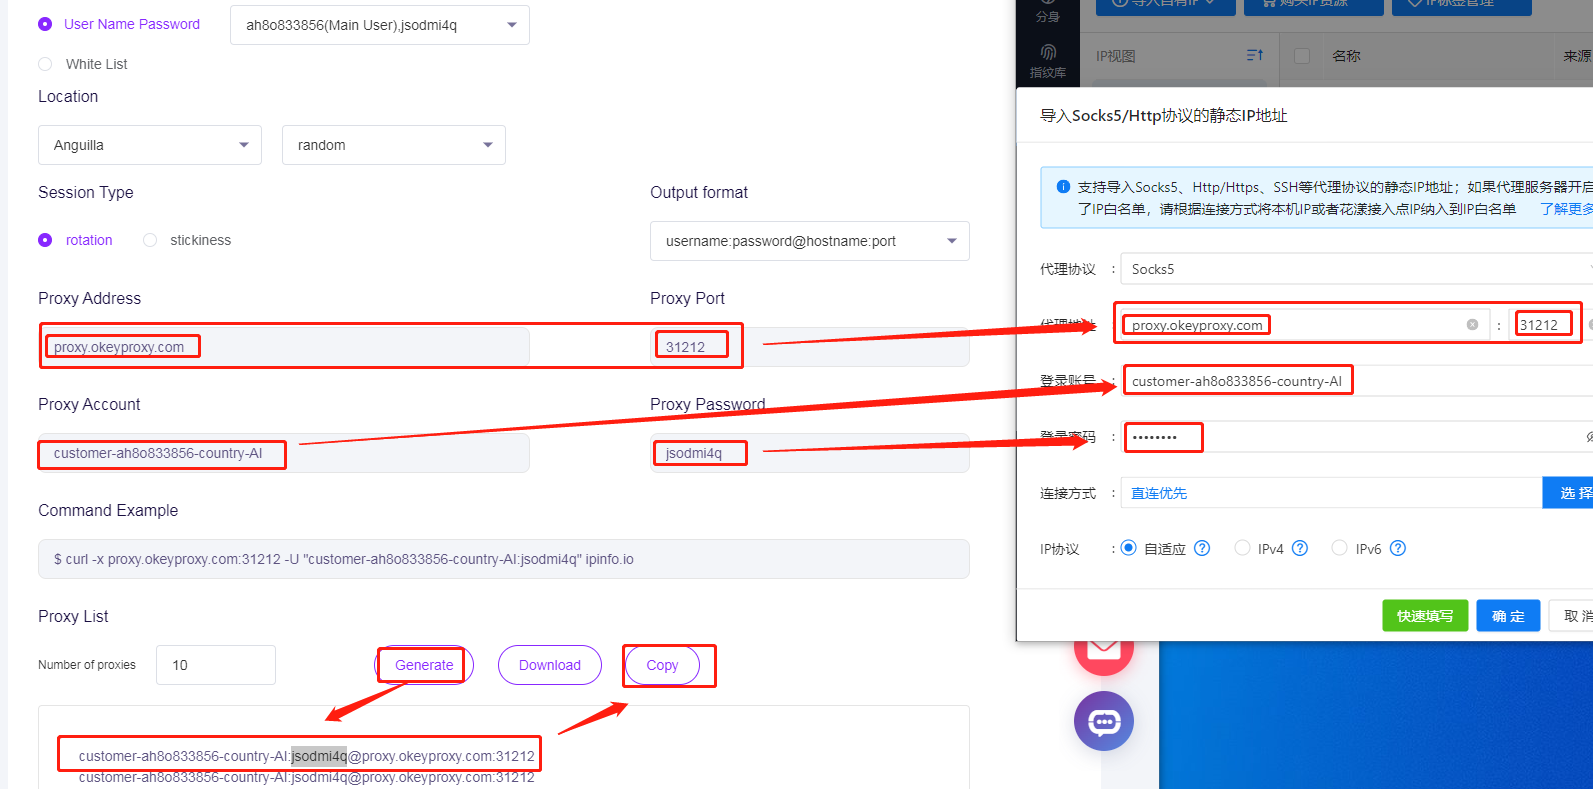Click the Download button
The width and height of the screenshot is (1593, 789).
(x=549, y=665)
